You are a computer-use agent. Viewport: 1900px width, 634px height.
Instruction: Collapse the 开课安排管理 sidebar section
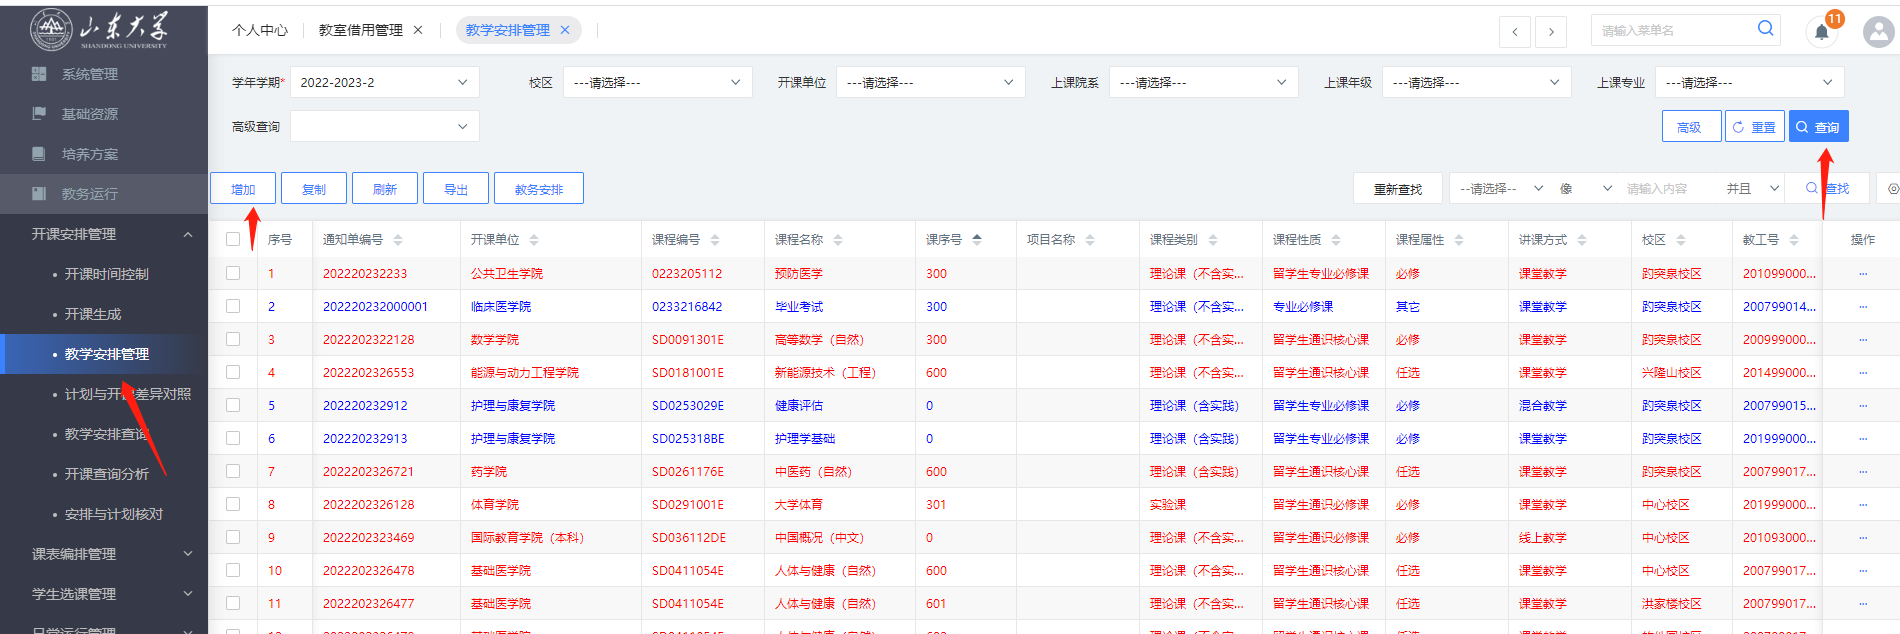click(104, 234)
